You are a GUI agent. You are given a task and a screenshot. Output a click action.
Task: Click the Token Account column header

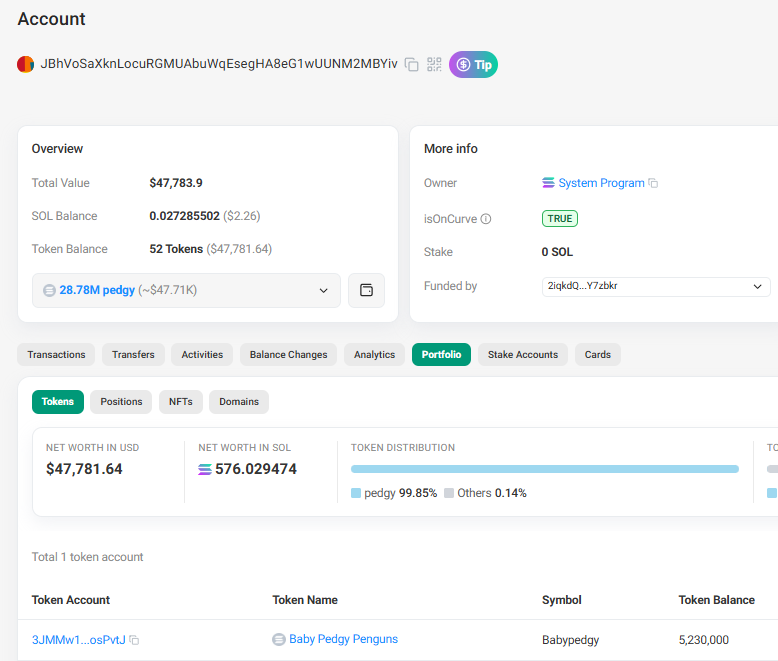click(x=70, y=600)
